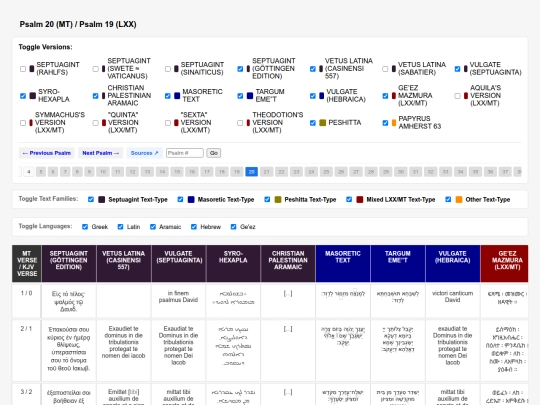Enable Aquila's Version (LXX/MT) checkbox

(457, 96)
